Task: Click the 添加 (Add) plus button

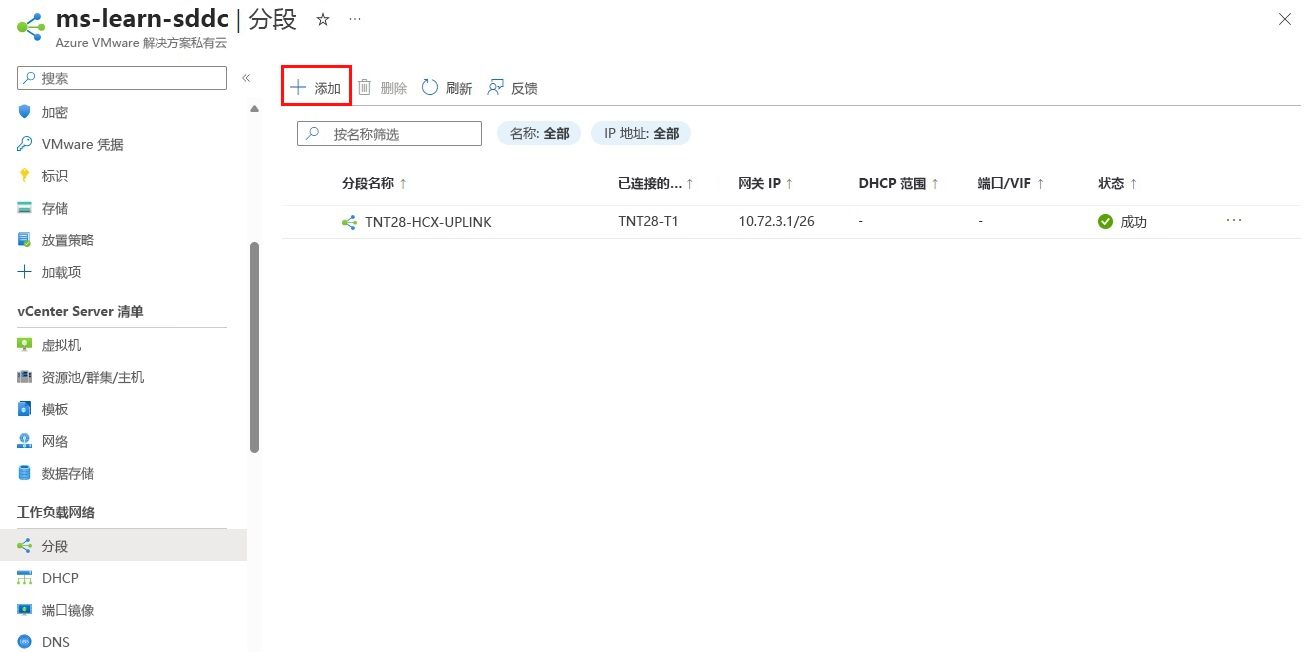Action: [316, 88]
